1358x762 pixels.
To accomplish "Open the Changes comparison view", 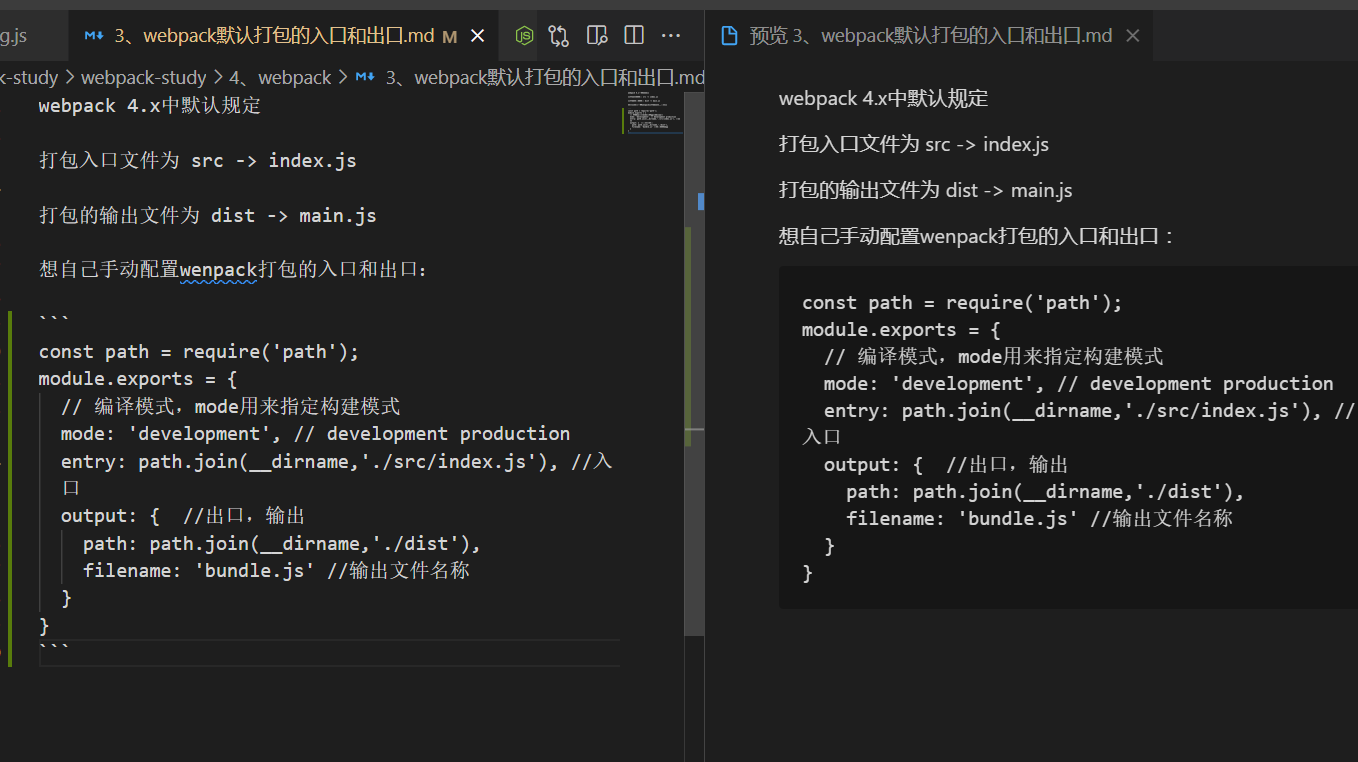I will [559, 34].
